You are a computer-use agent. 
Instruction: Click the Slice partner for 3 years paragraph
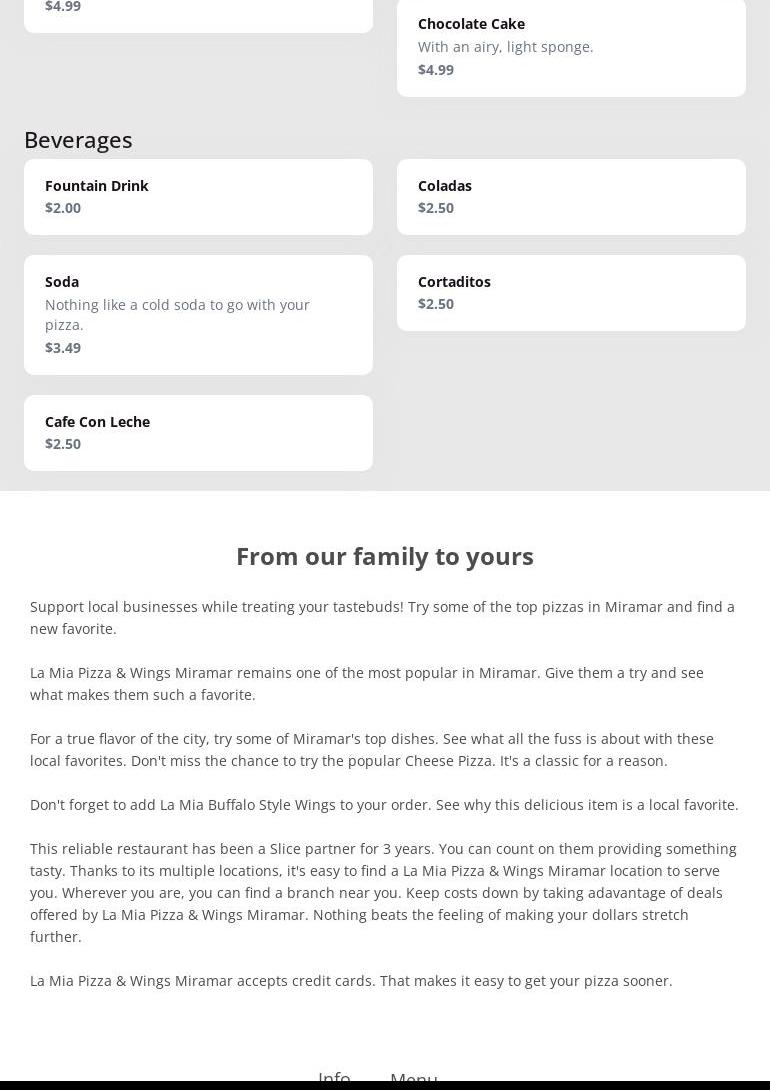click(383, 892)
